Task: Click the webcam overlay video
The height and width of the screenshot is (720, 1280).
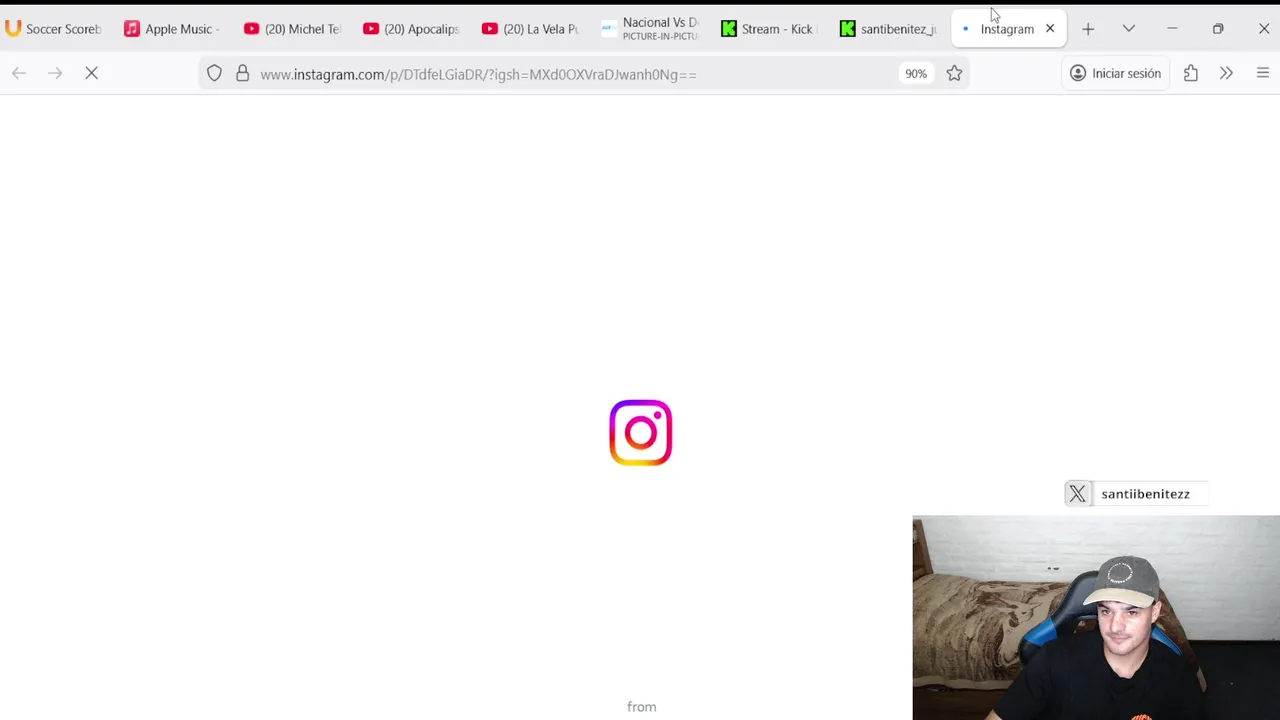Action: tap(1096, 618)
